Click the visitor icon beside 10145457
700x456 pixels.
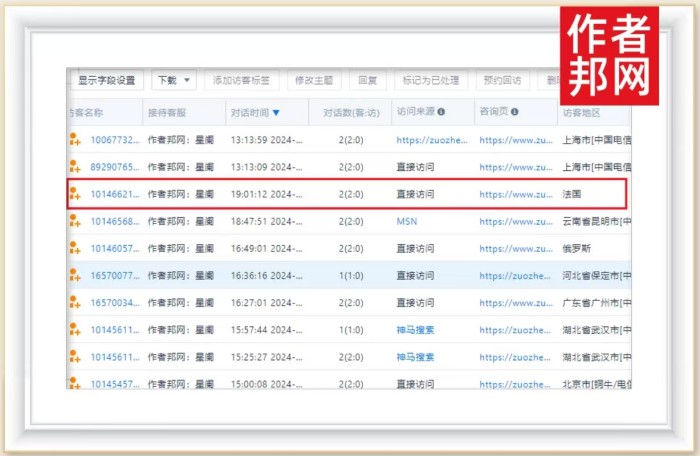pyautogui.click(x=74, y=383)
